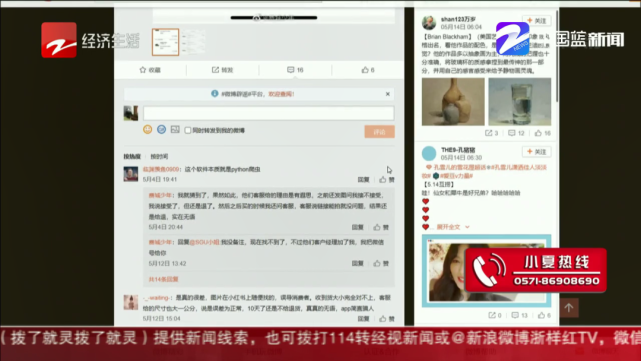Open comments on Brian Blackham post showing 12
641x361 pixels.
click(516, 133)
